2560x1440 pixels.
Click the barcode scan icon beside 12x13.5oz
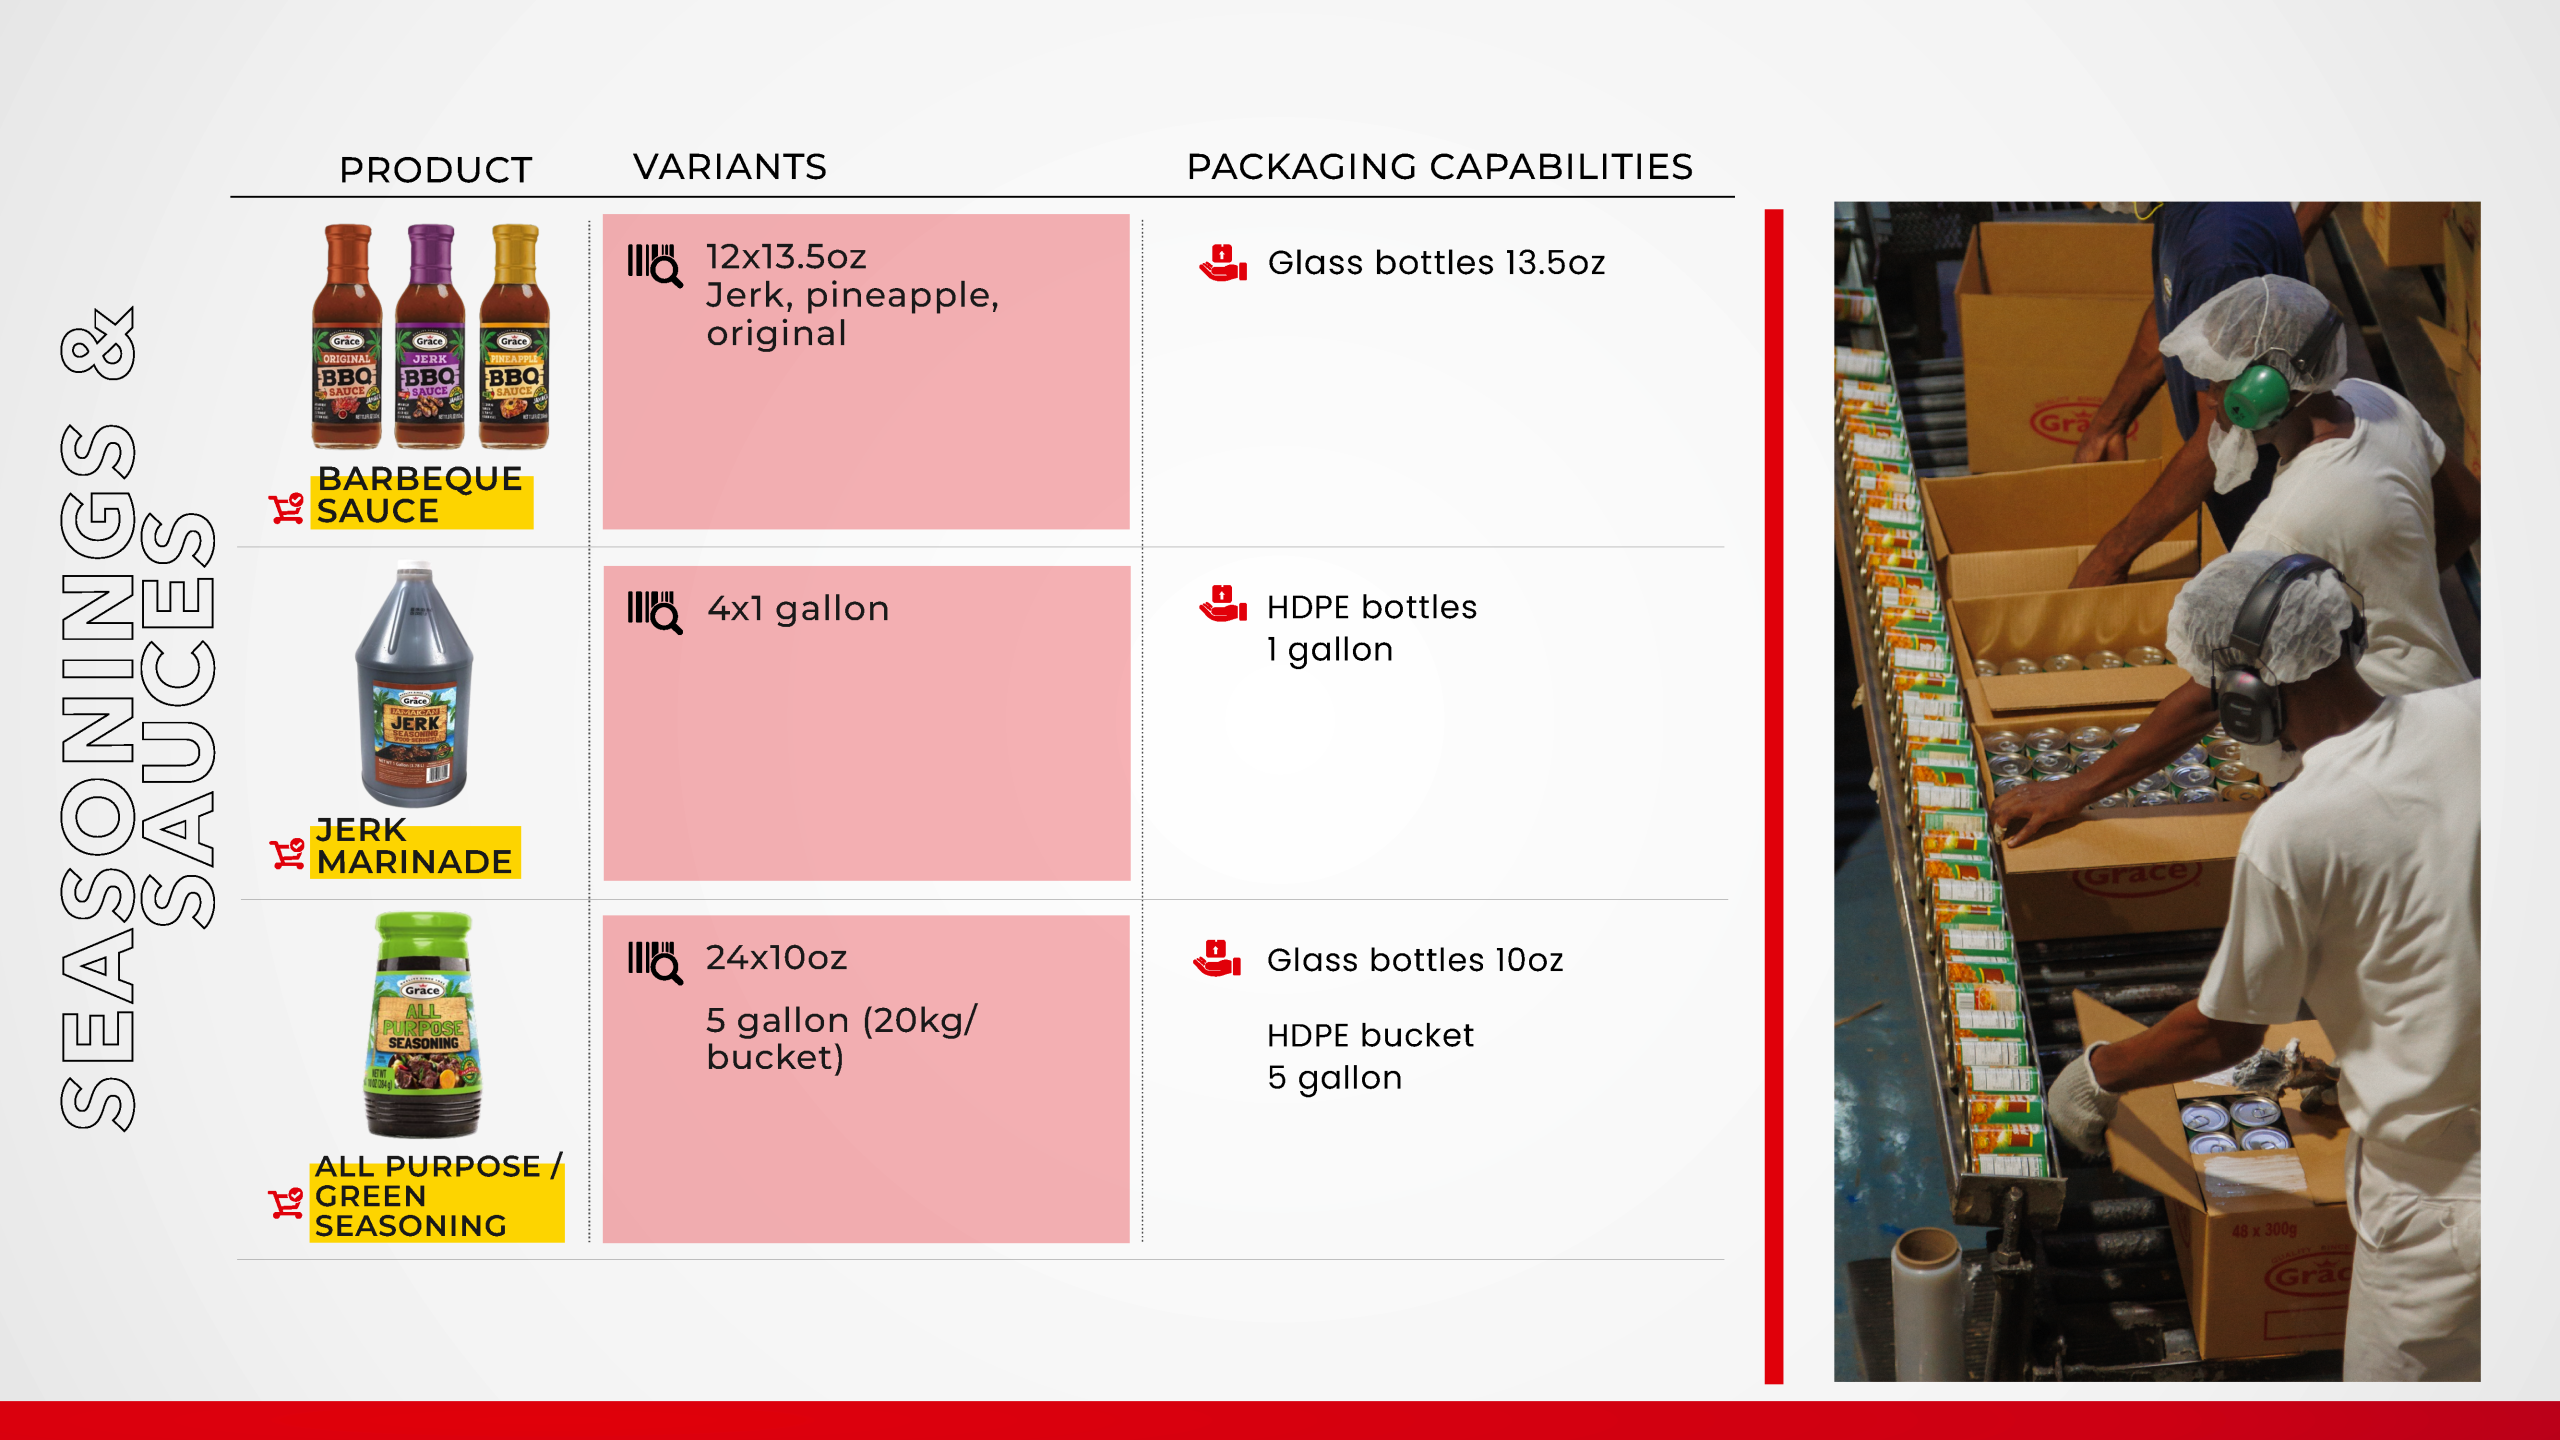(x=654, y=264)
